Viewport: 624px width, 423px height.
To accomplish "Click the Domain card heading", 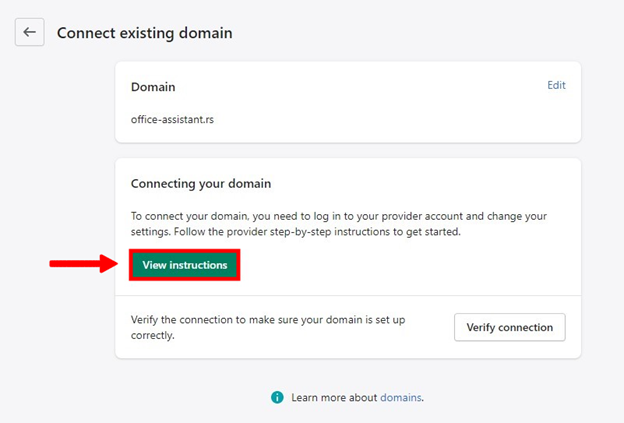I will (x=153, y=88).
